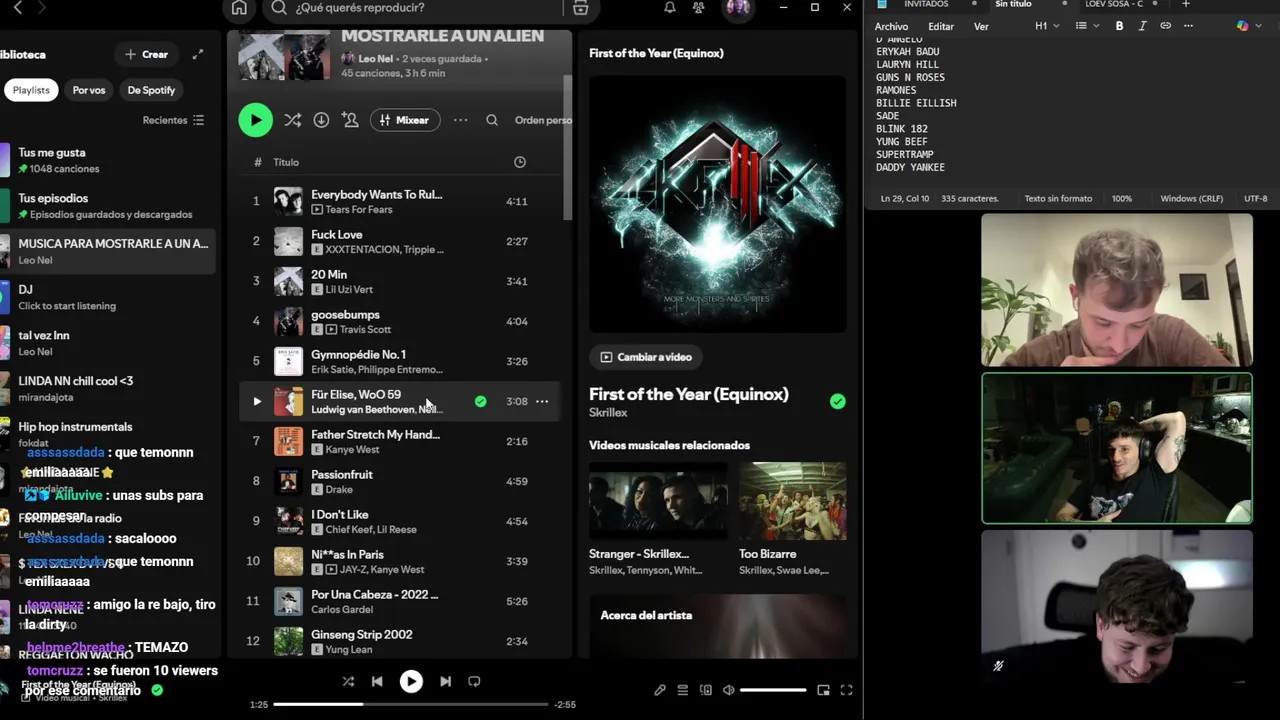The width and height of the screenshot is (1280, 720).
Task: Open Copilot dropdown in Notepad
Action: pyautogui.click(x=1248, y=26)
